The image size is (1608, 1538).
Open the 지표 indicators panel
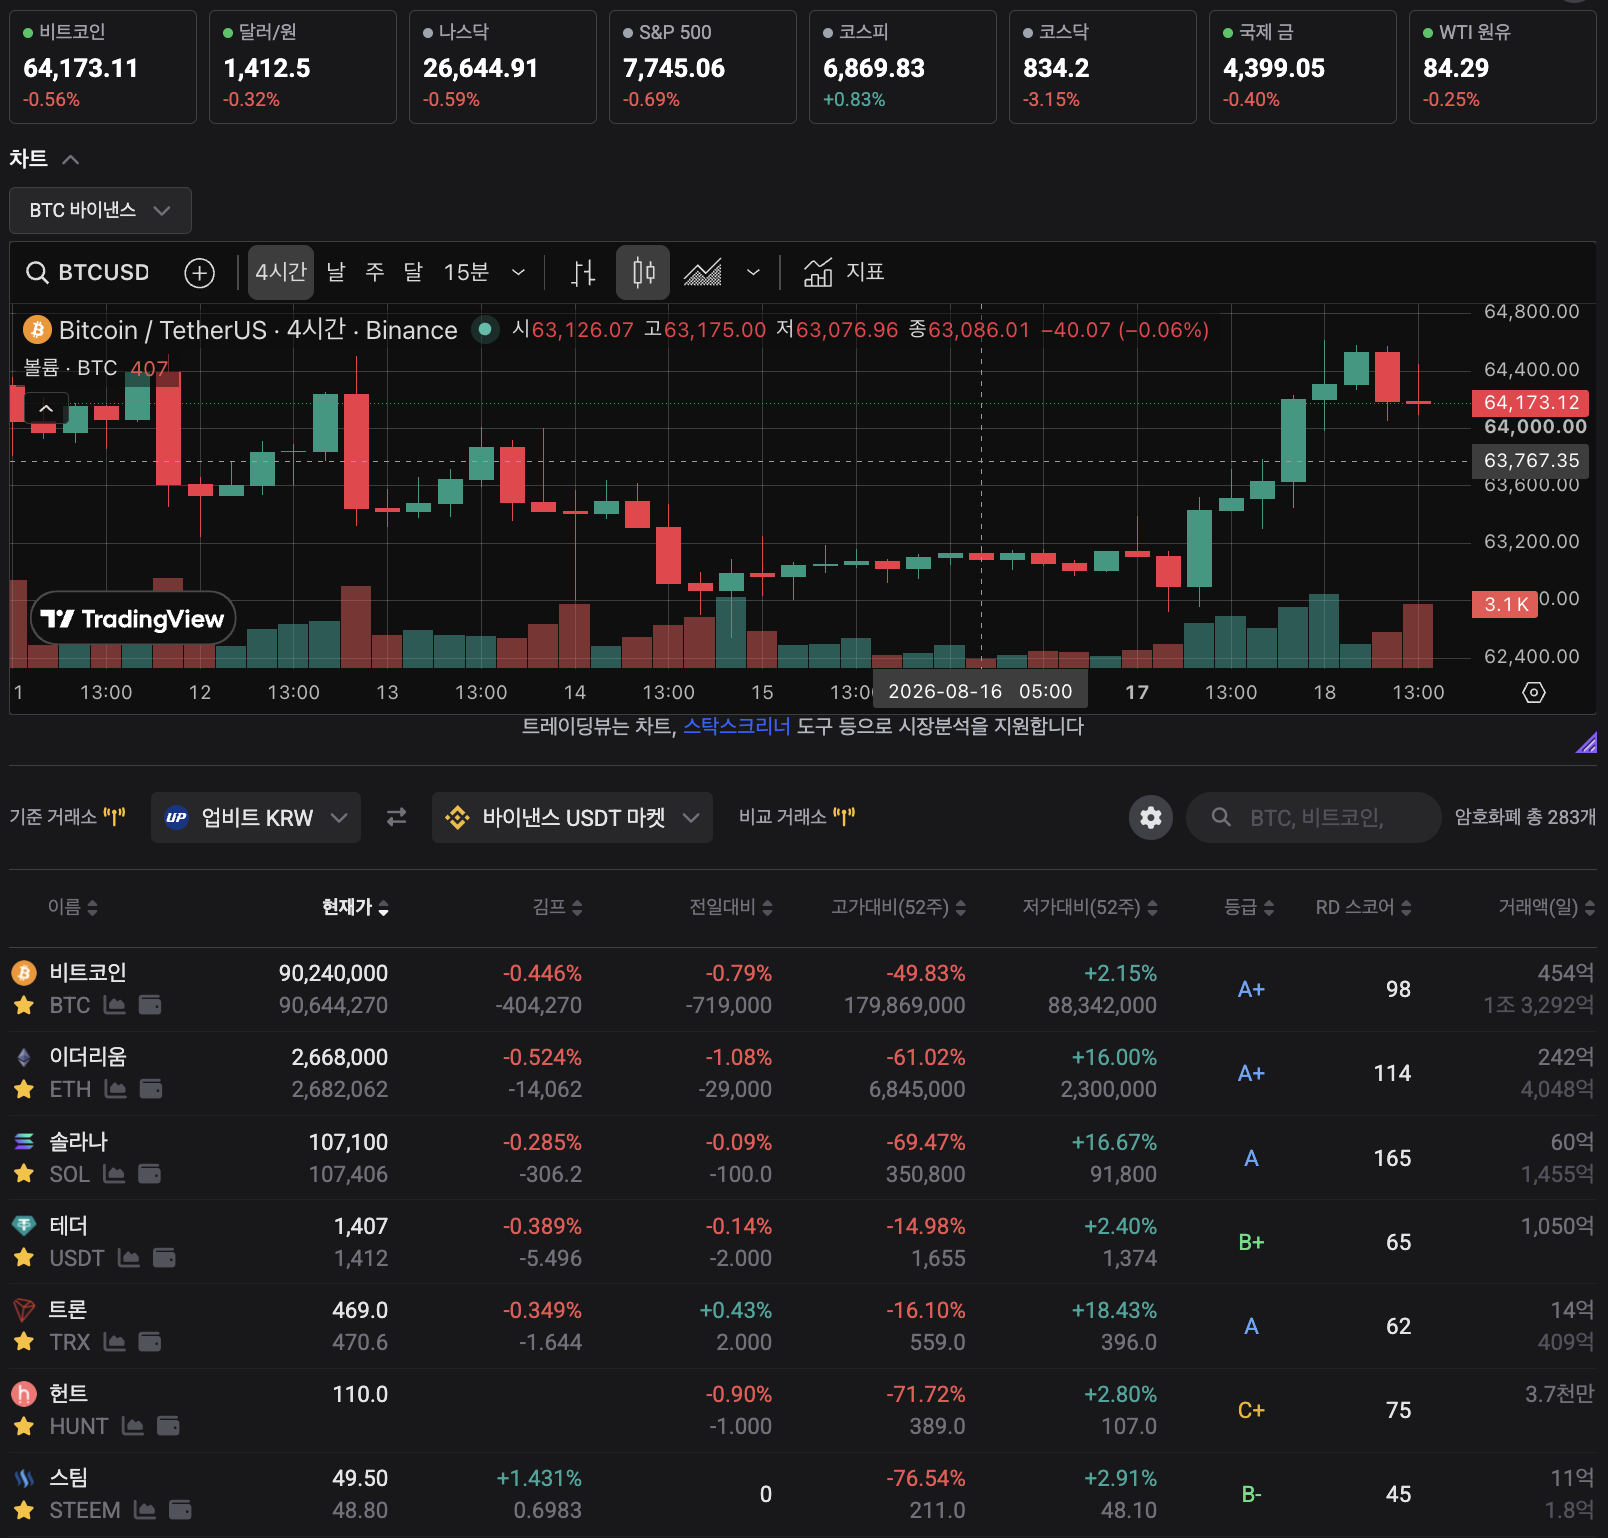point(844,272)
